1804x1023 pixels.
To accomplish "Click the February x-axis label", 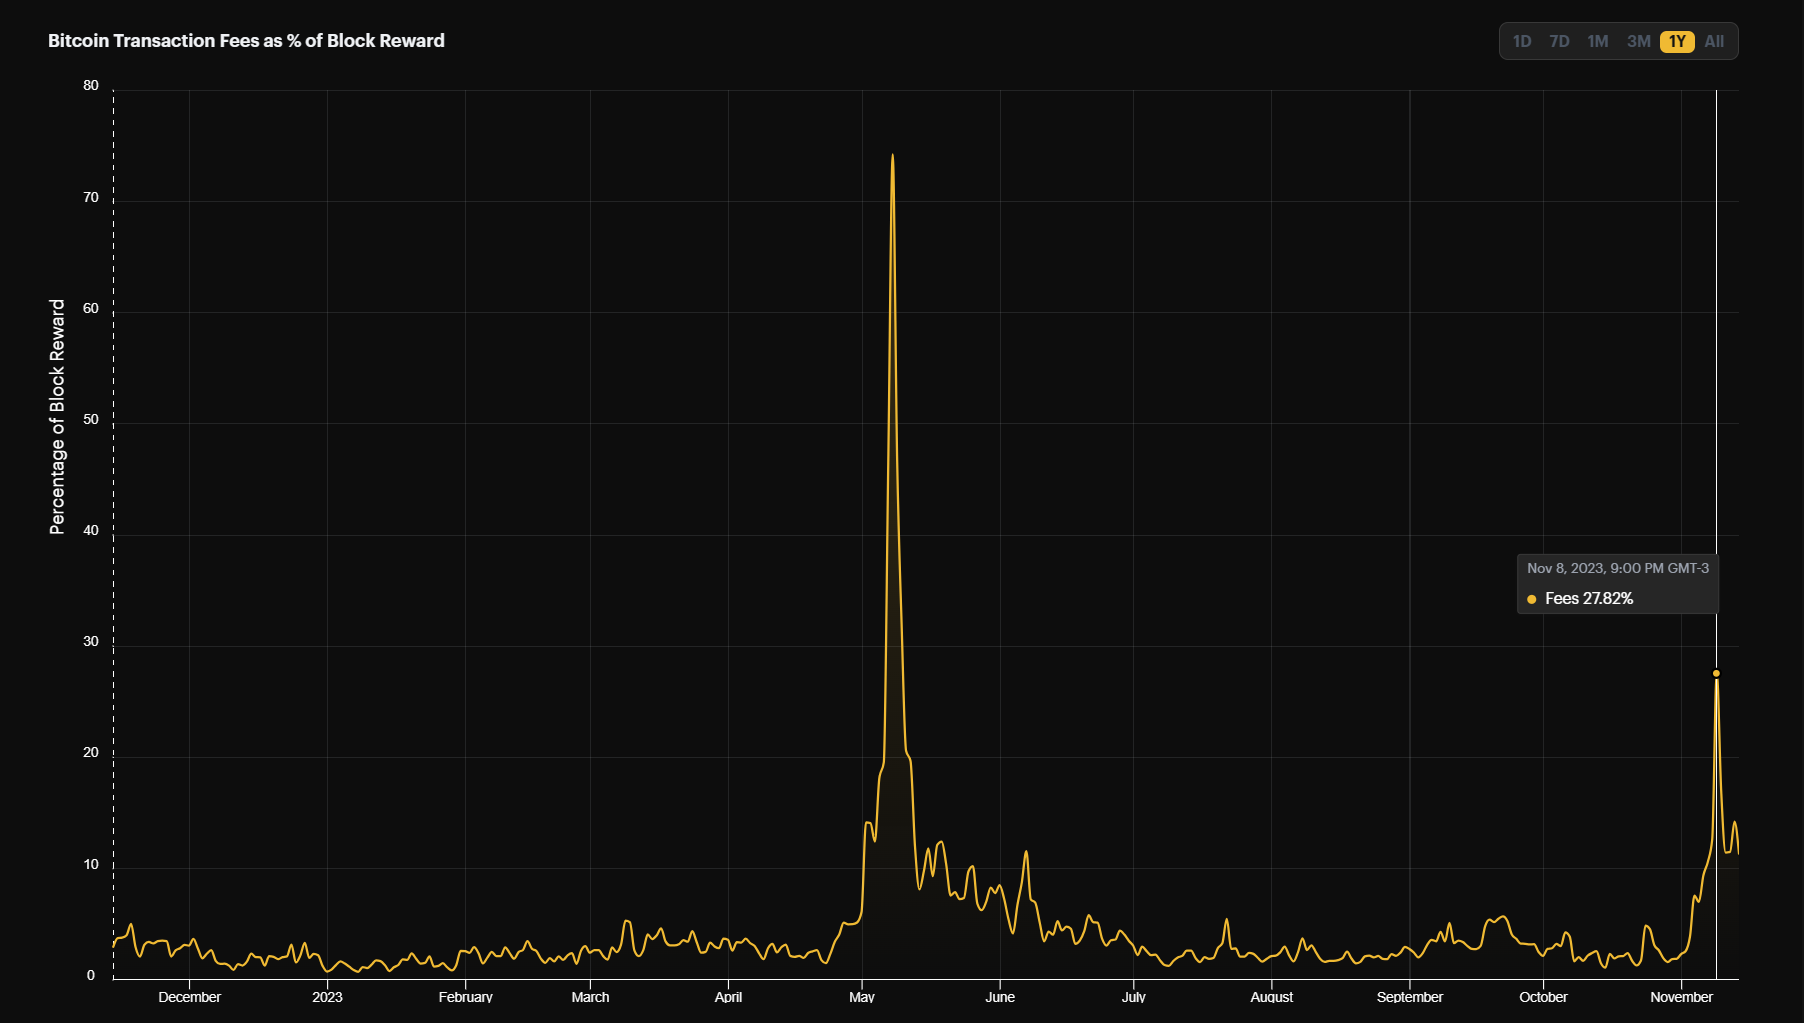I will (x=465, y=997).
